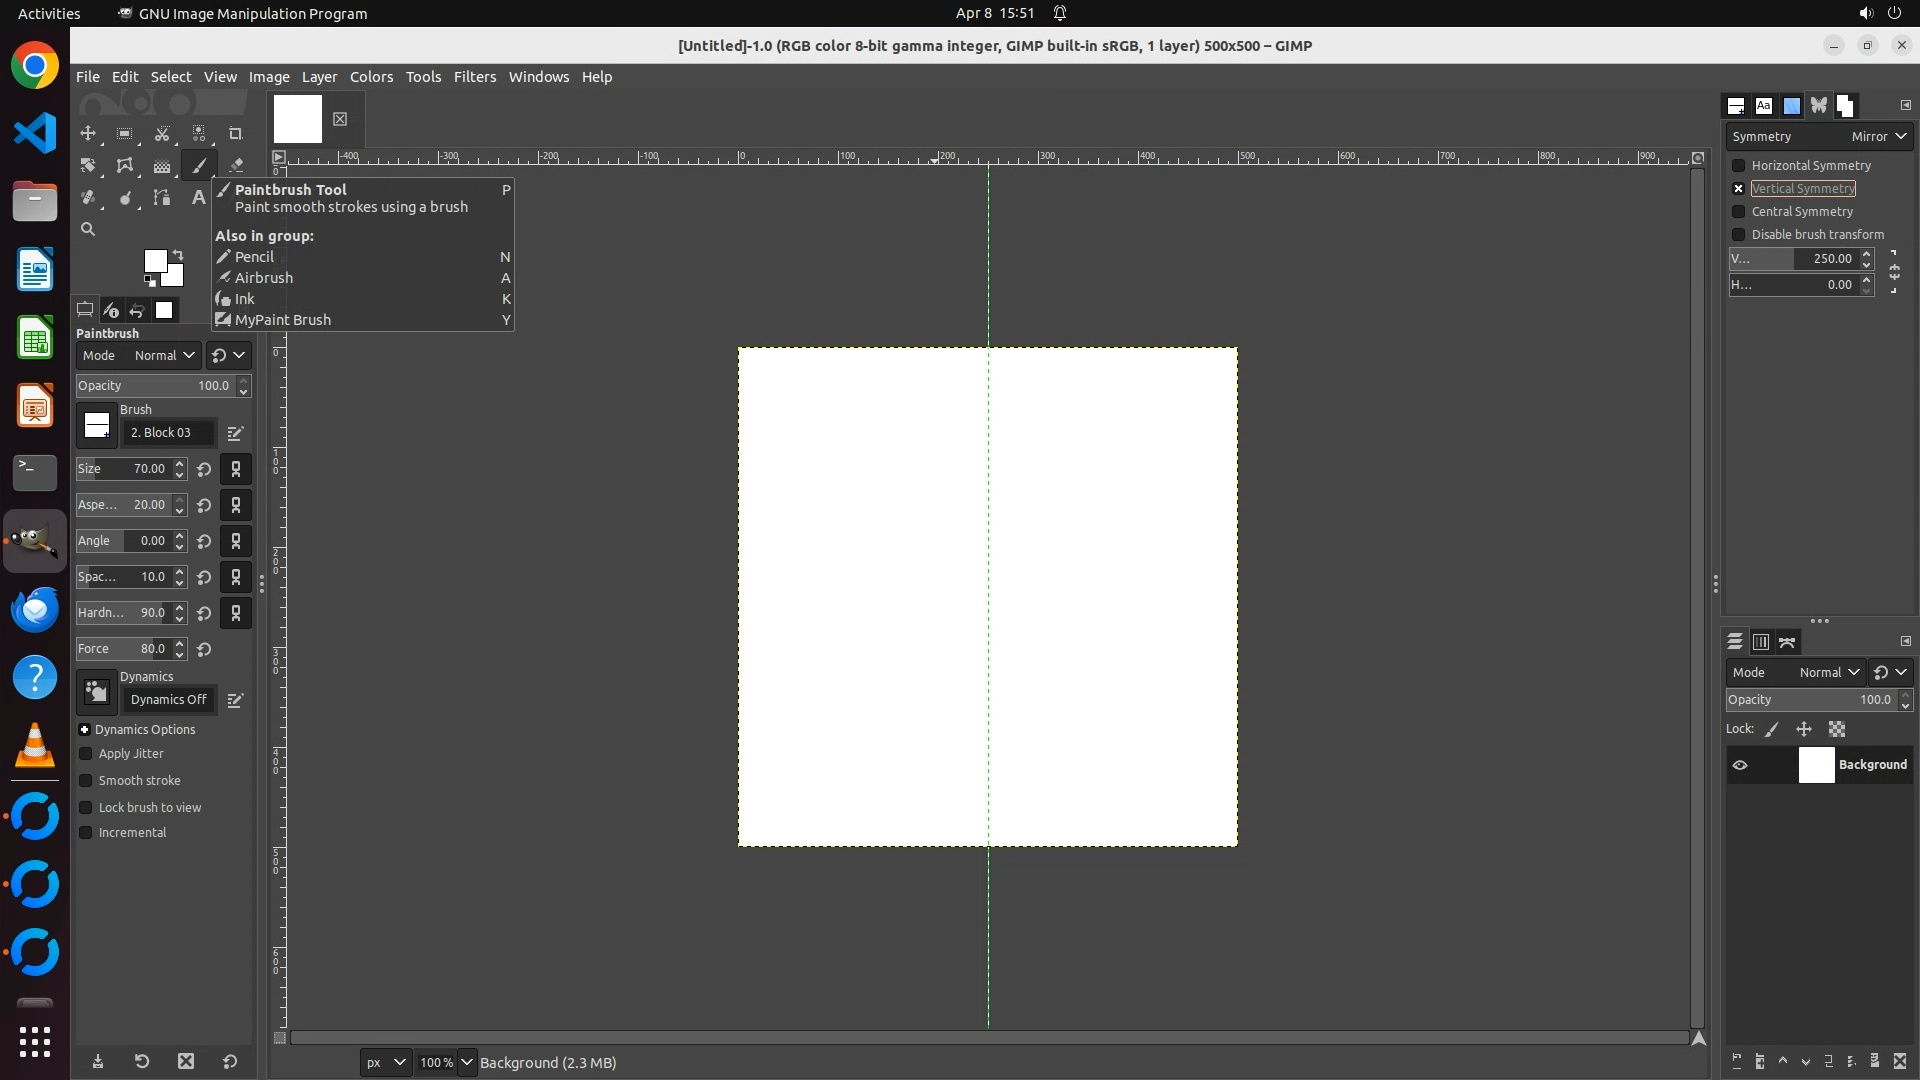This screenshot has height=1080, width=1920.
Task: Toggle Smooth stroke option
Action: pyautogui.click(x=86, y=781)
